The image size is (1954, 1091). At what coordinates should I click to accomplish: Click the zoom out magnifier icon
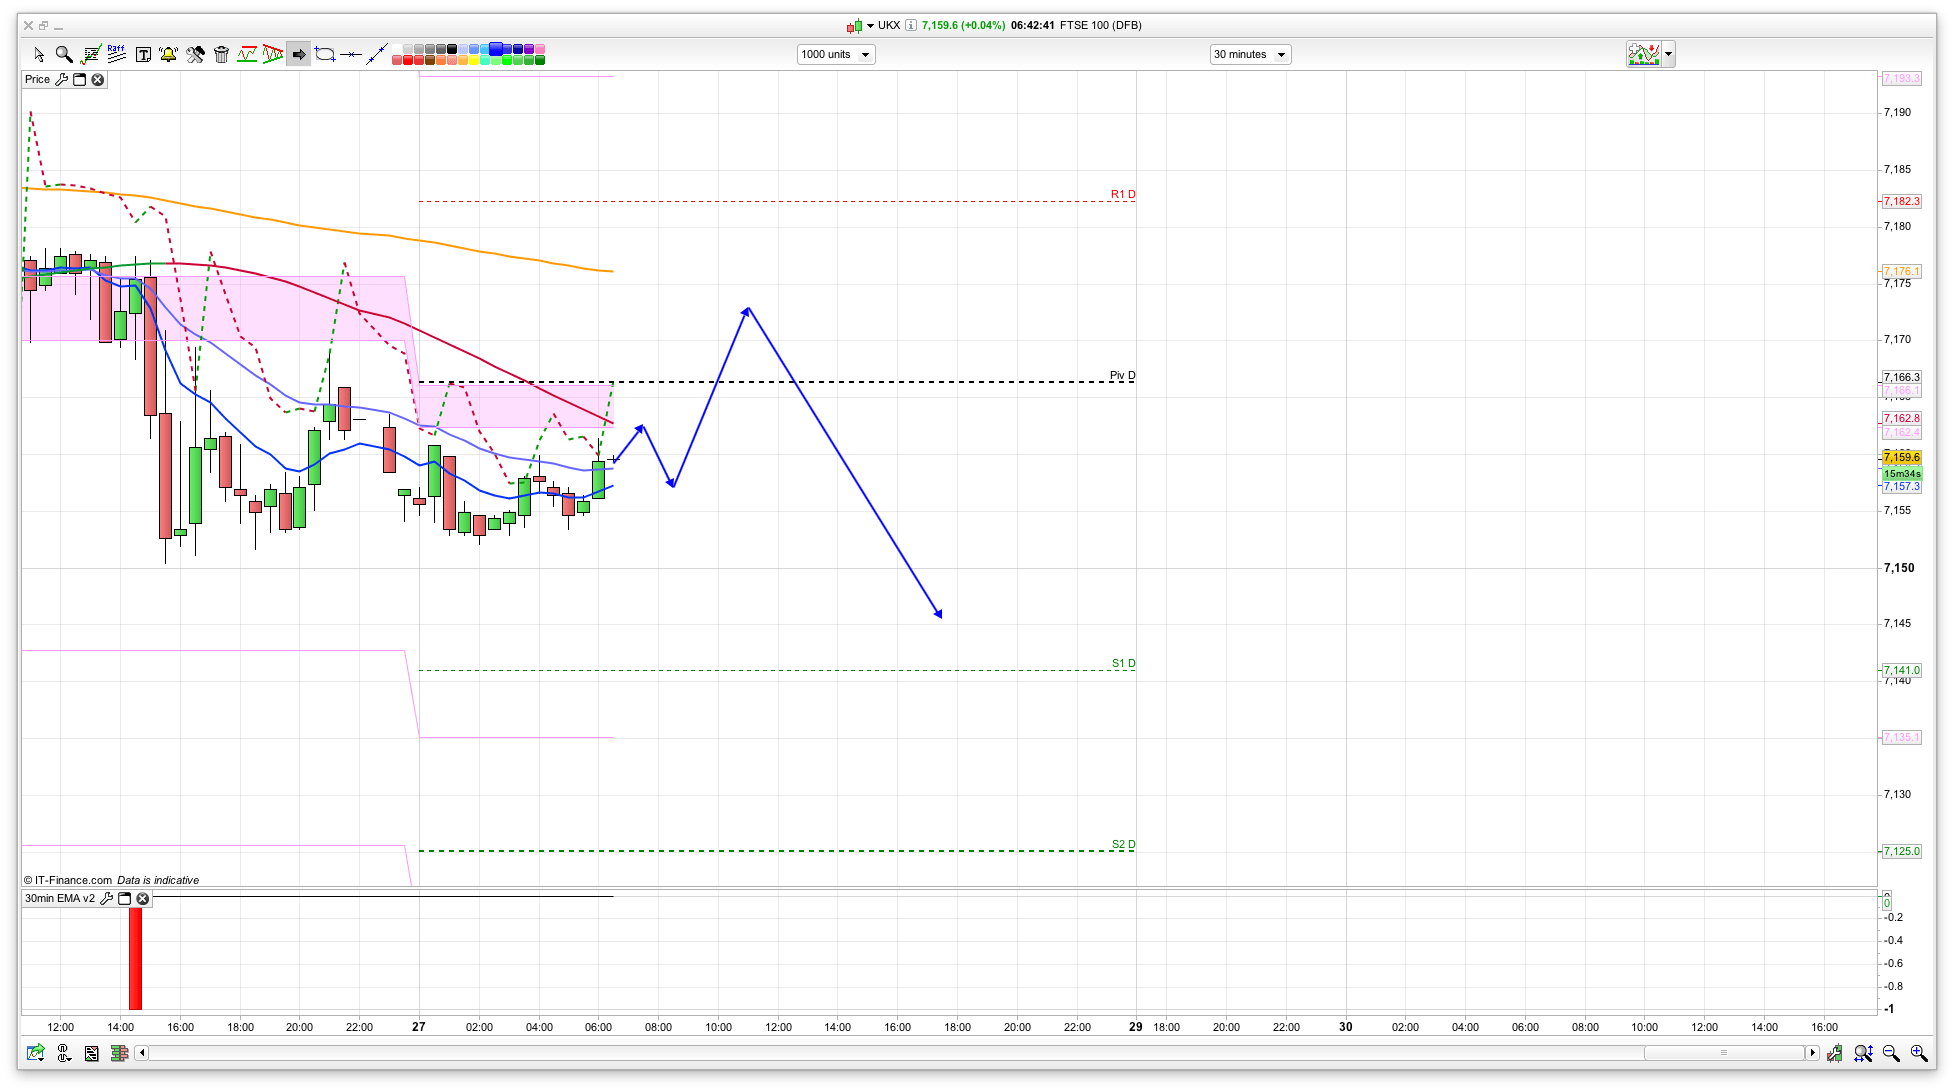pyautogui.click(x=1890, y=1053)
